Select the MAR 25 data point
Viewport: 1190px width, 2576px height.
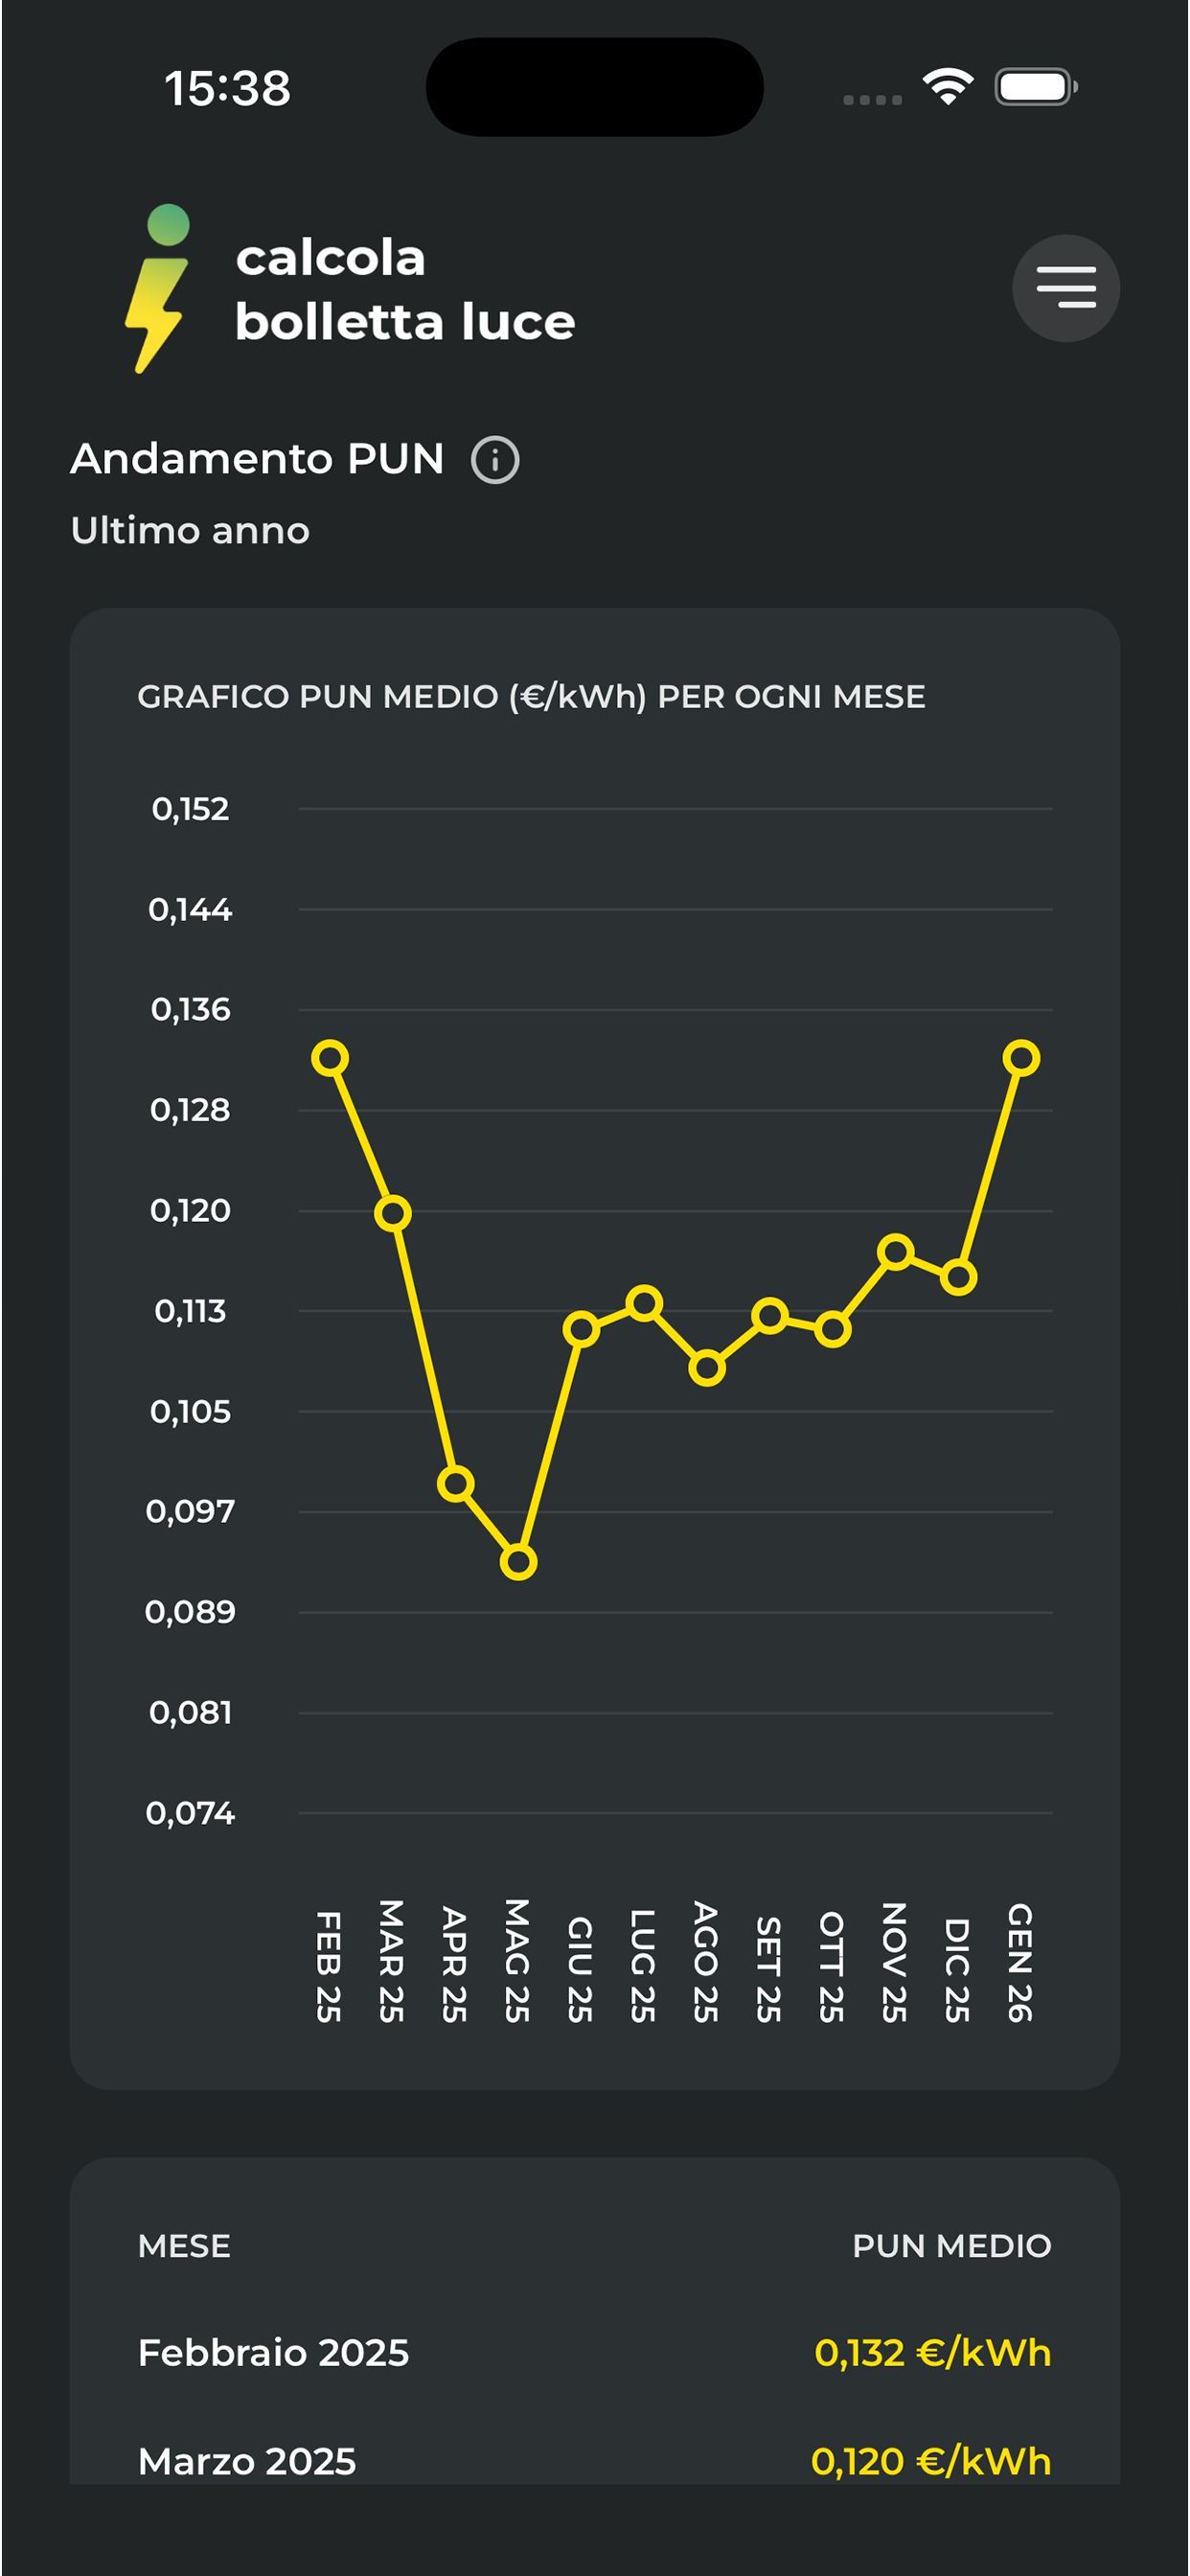[393, 1213]
